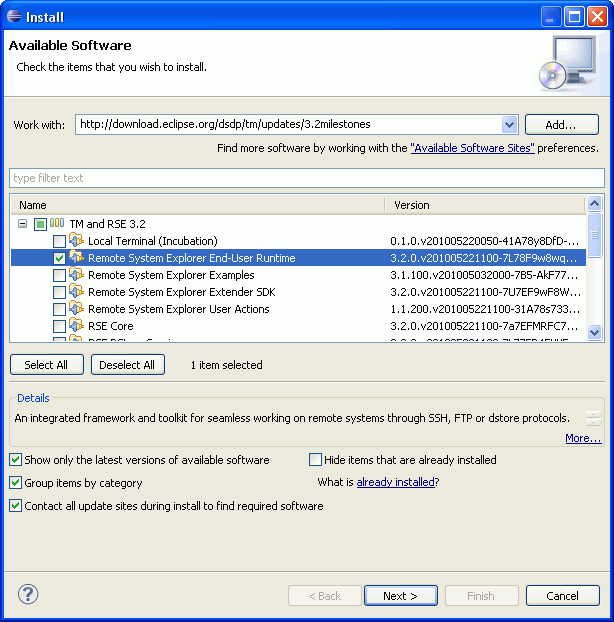
Task: Cancel the Install dialog
Action: [562, 595]
